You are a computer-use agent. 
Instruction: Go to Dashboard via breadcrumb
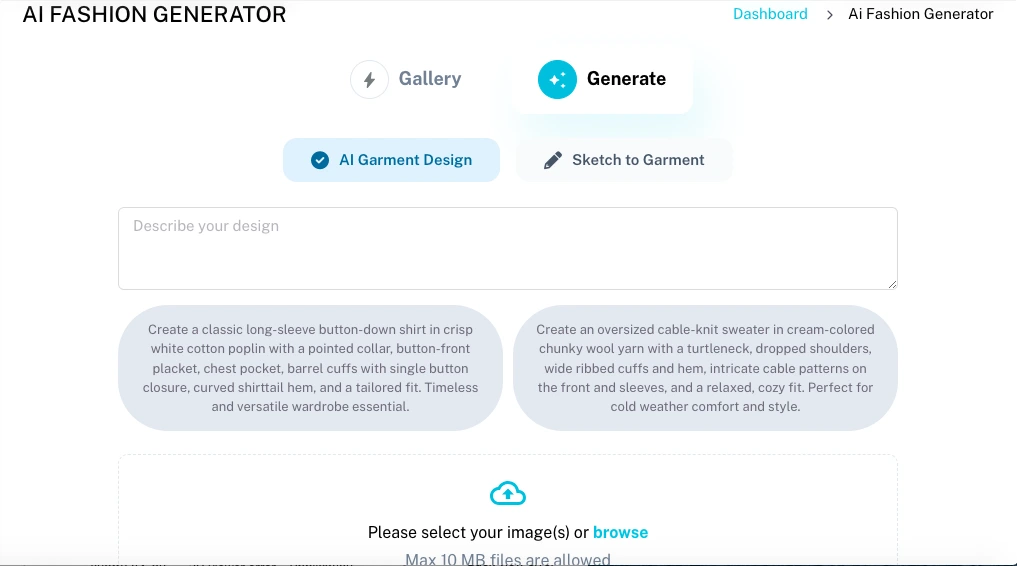pyautogui.click(x=770, y=14)
